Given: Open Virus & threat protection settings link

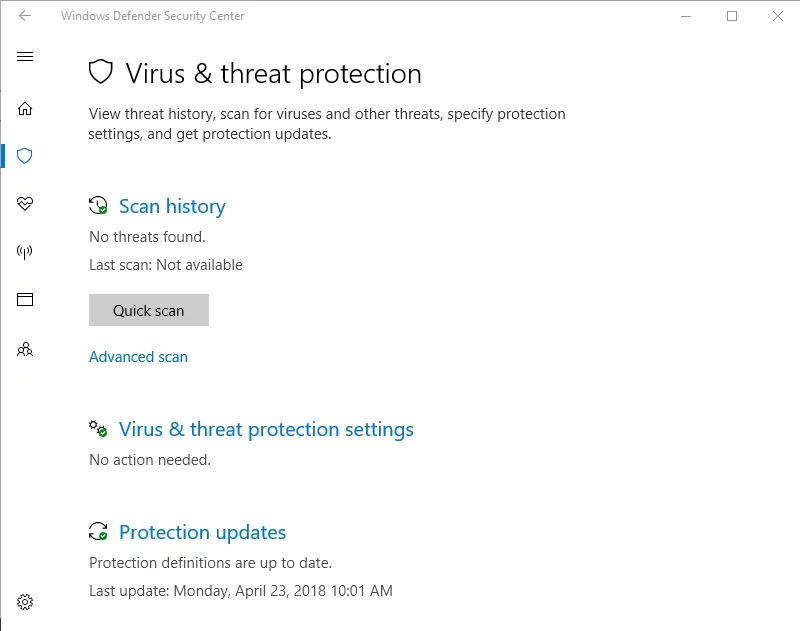Looking at the screenshot, I should (x=266, y=430).
